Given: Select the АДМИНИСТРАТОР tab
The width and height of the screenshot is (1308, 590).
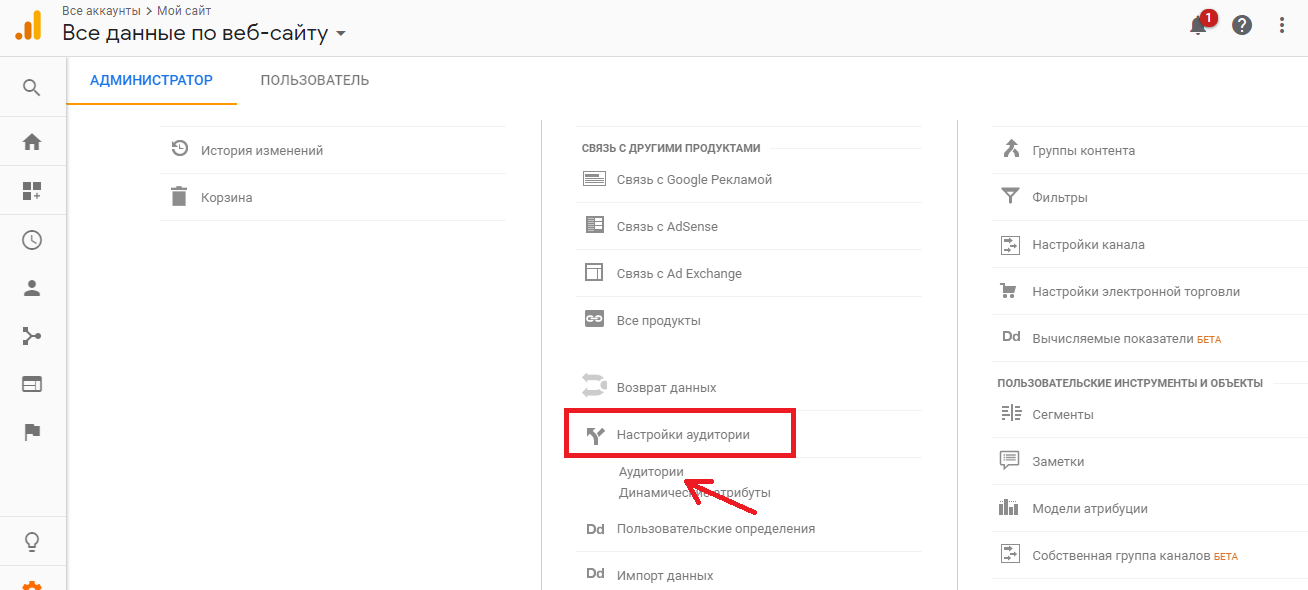Looking at the screenshot, I should tap(151, 78).
